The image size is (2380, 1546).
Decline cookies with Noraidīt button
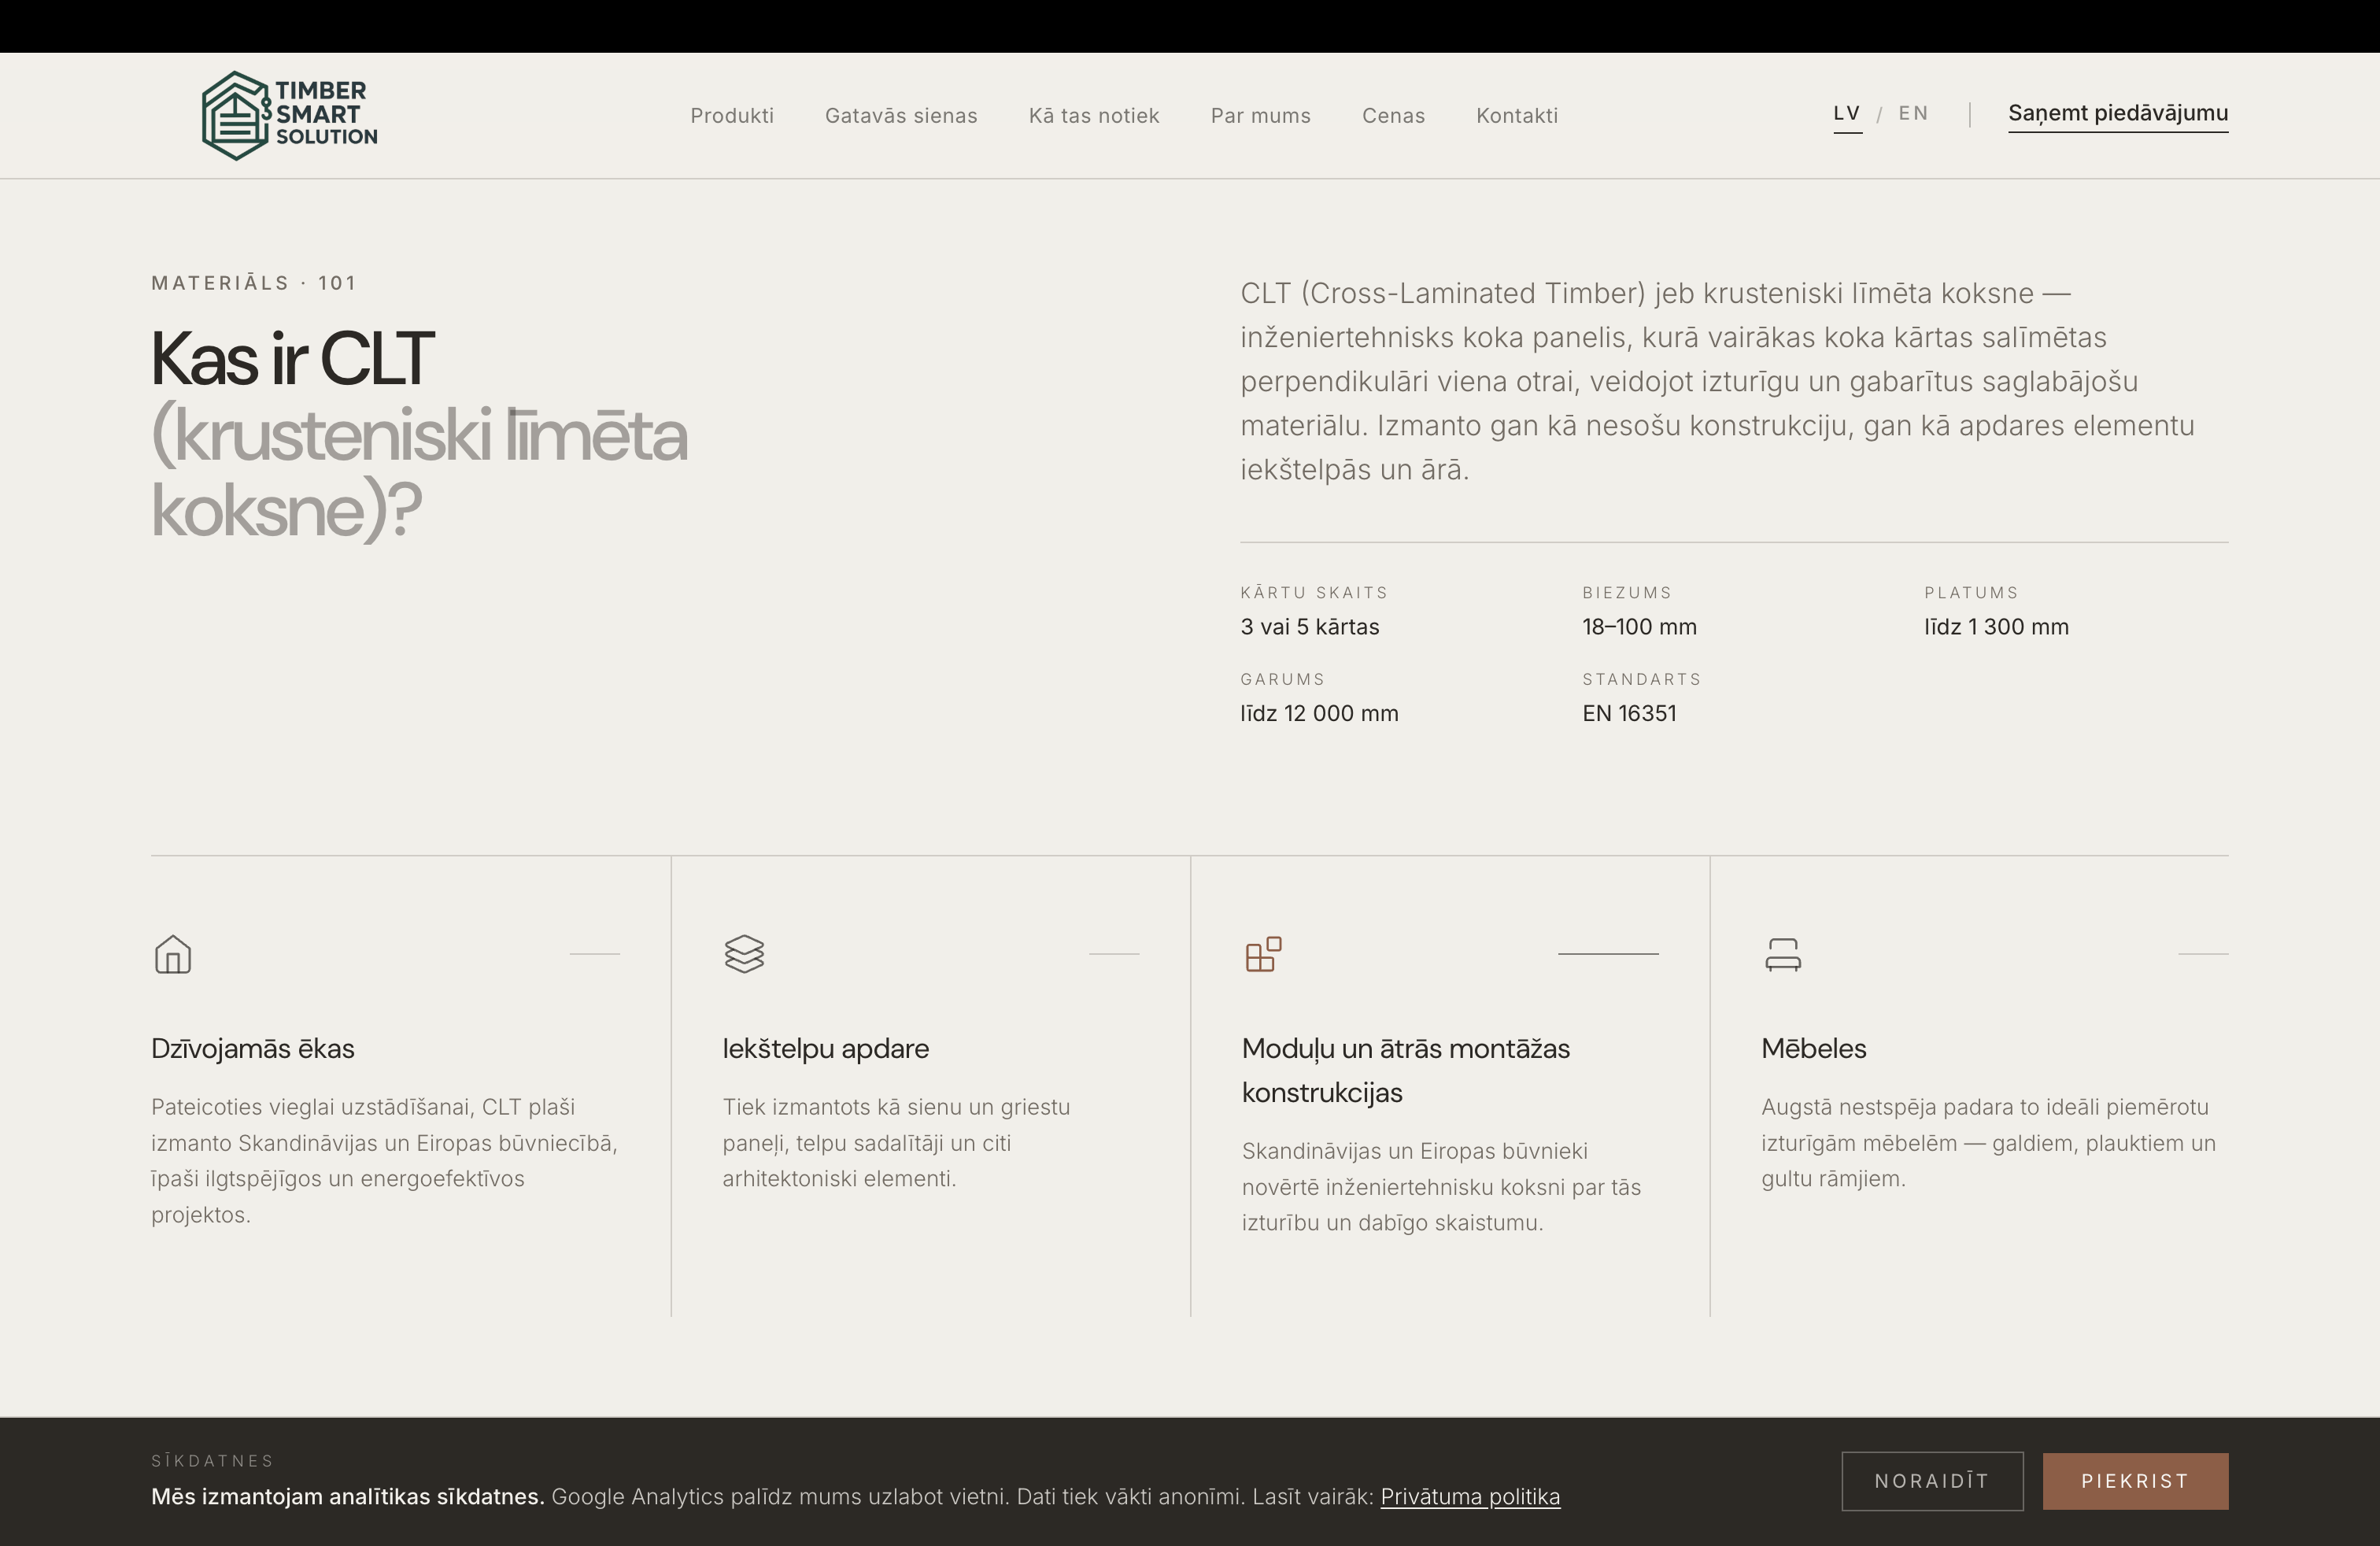pos(1932,1481)
